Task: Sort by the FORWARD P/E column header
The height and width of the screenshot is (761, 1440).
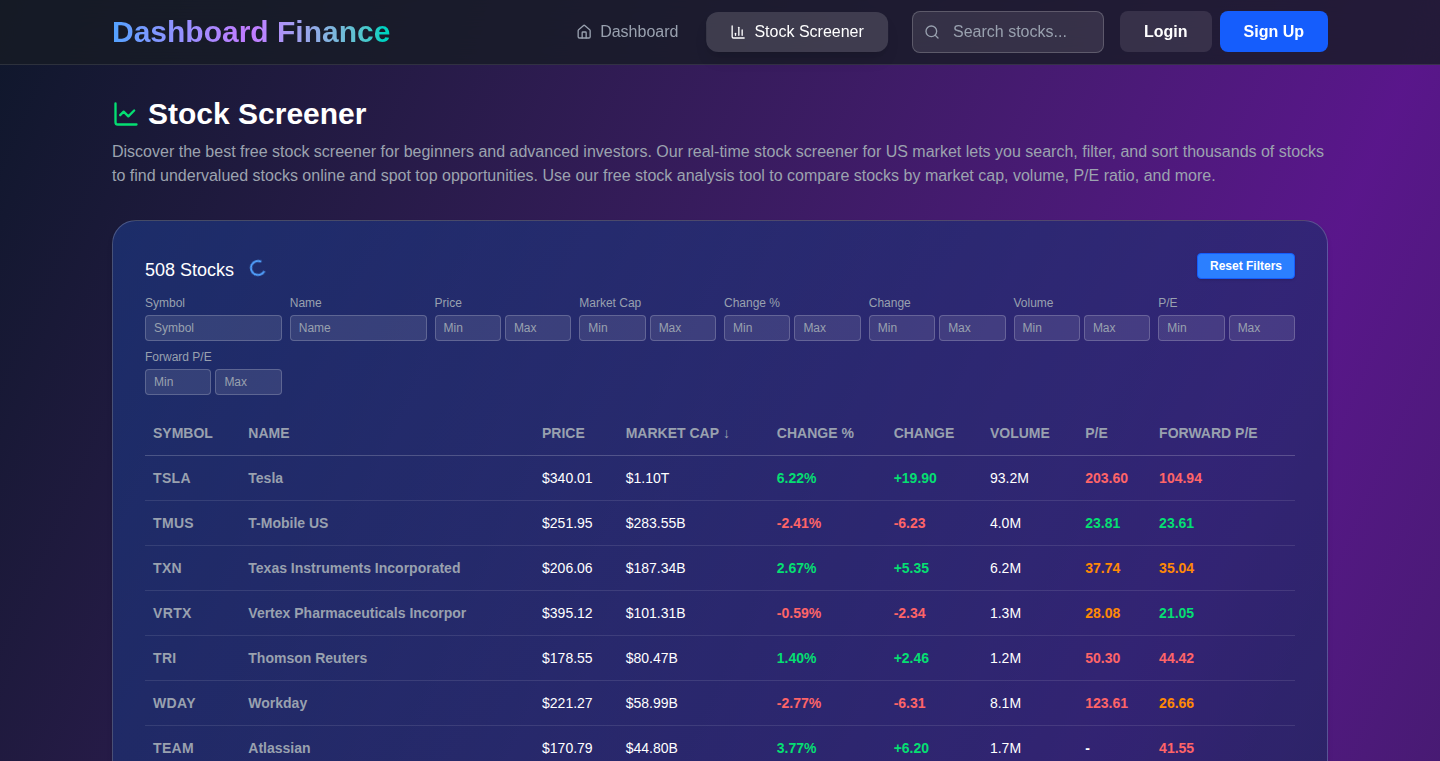Action: click(1208, 433)
